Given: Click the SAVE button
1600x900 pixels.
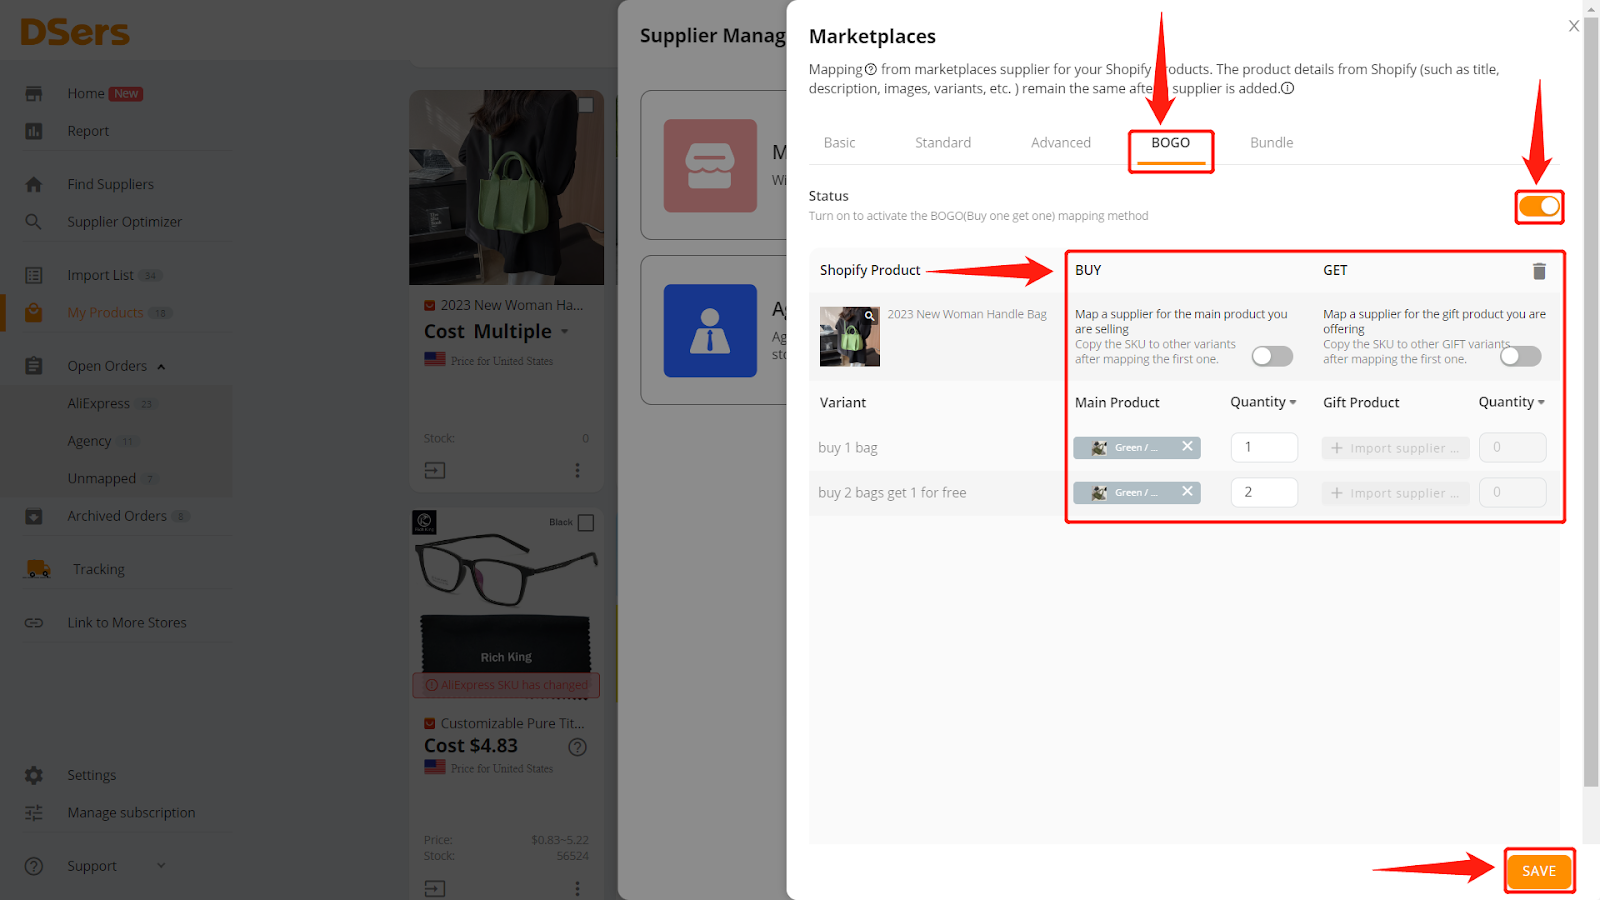Looking at the screenshot, I should [x=1539, y=871].
